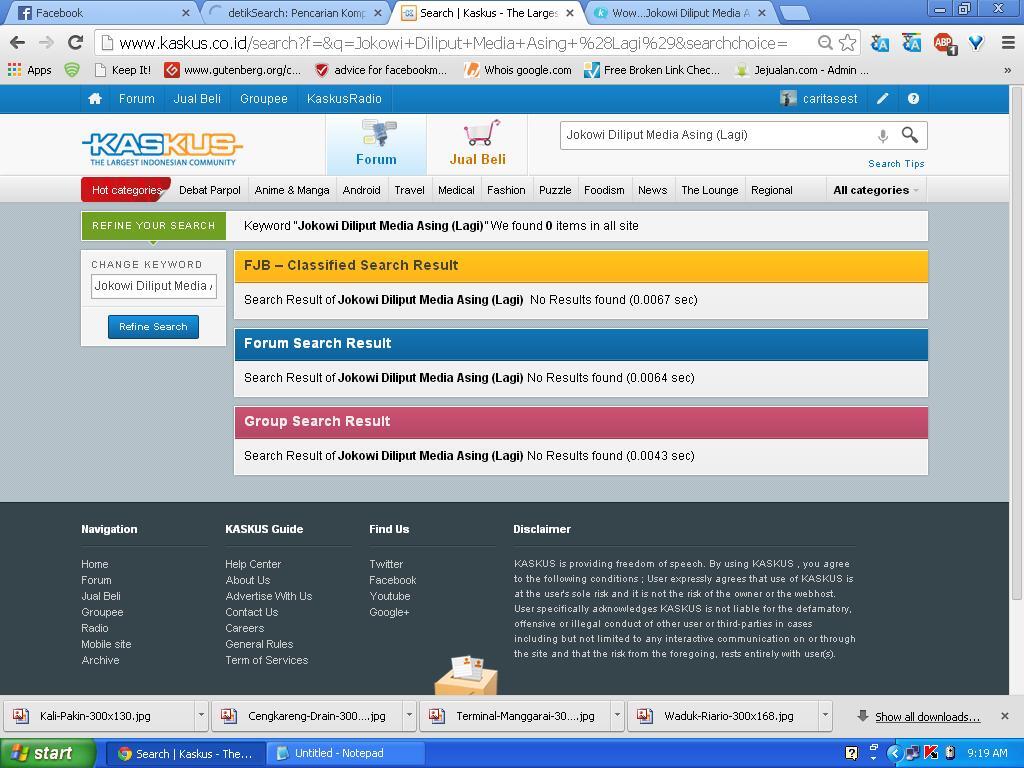The image size is (1024, 768).
Task: Open the Whois google.com bookmark
Action: tap(518, 70)
